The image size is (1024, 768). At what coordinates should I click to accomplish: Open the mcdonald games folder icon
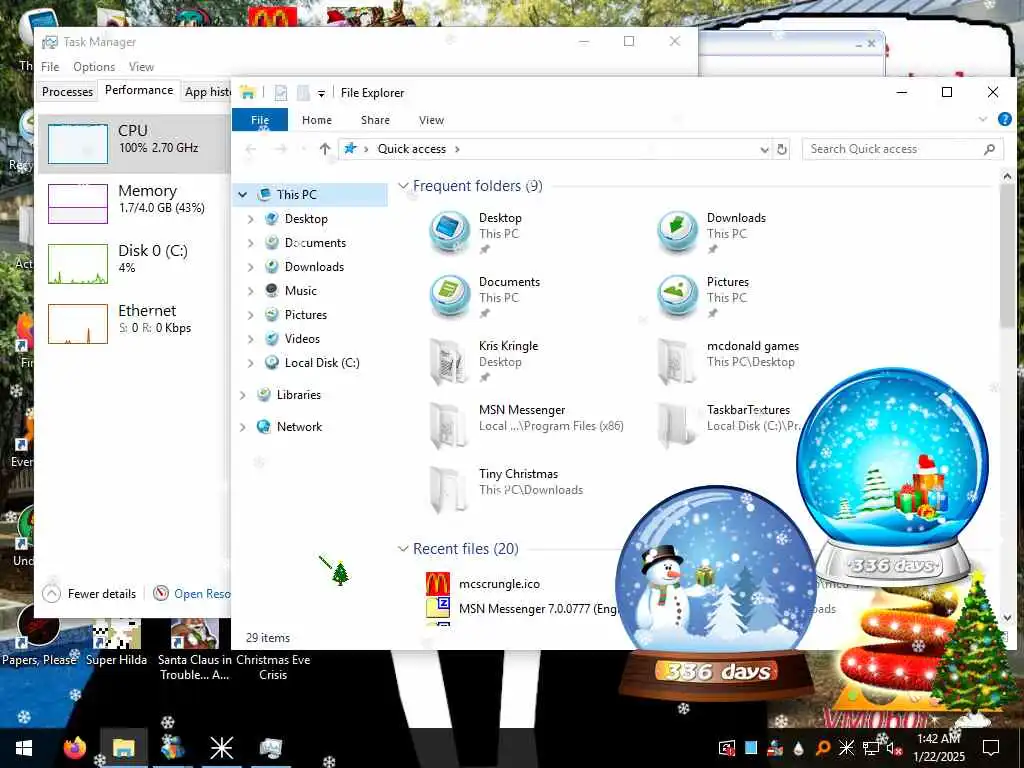pyautogui.click(x=677, y=360)
